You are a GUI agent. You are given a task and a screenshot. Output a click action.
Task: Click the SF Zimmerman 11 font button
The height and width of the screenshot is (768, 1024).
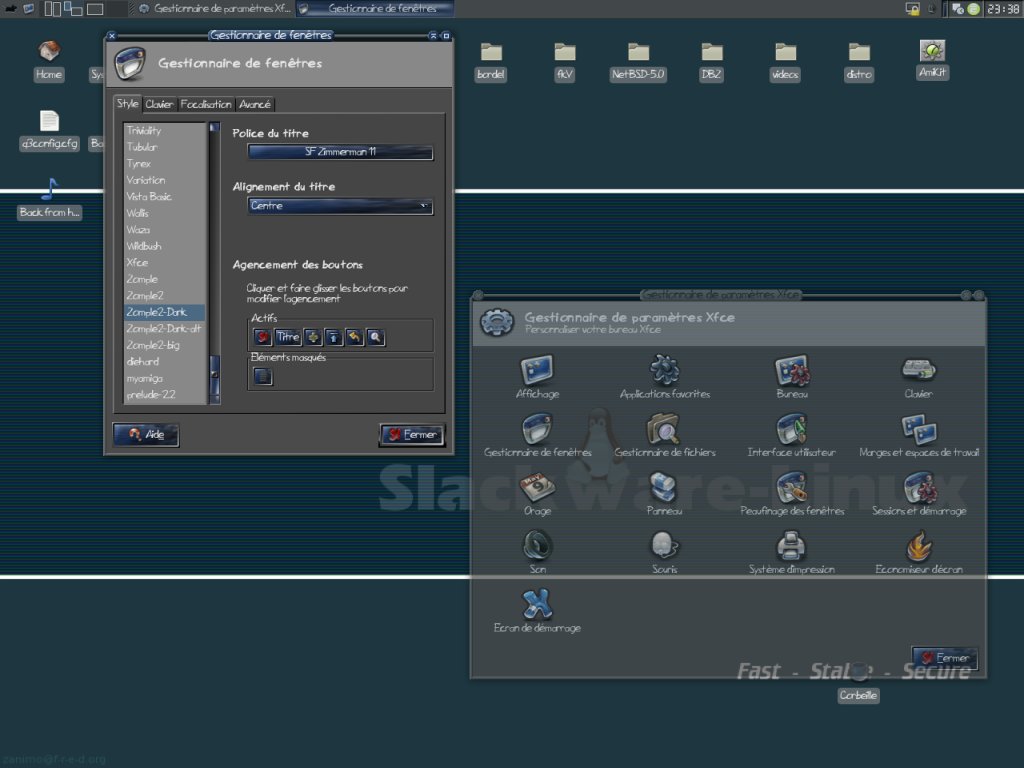click(x=340, y=152)
